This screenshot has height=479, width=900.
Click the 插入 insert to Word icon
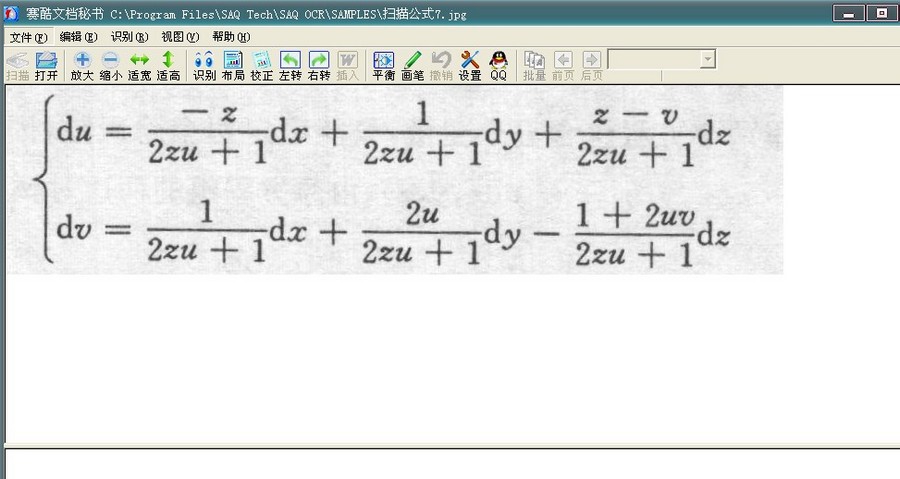click(x=347, y=66)
